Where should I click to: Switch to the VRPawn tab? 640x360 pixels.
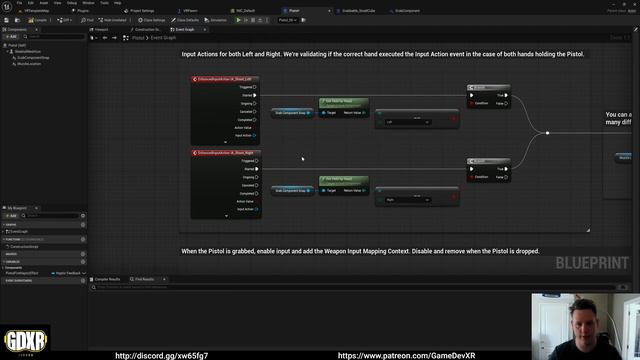188,11
